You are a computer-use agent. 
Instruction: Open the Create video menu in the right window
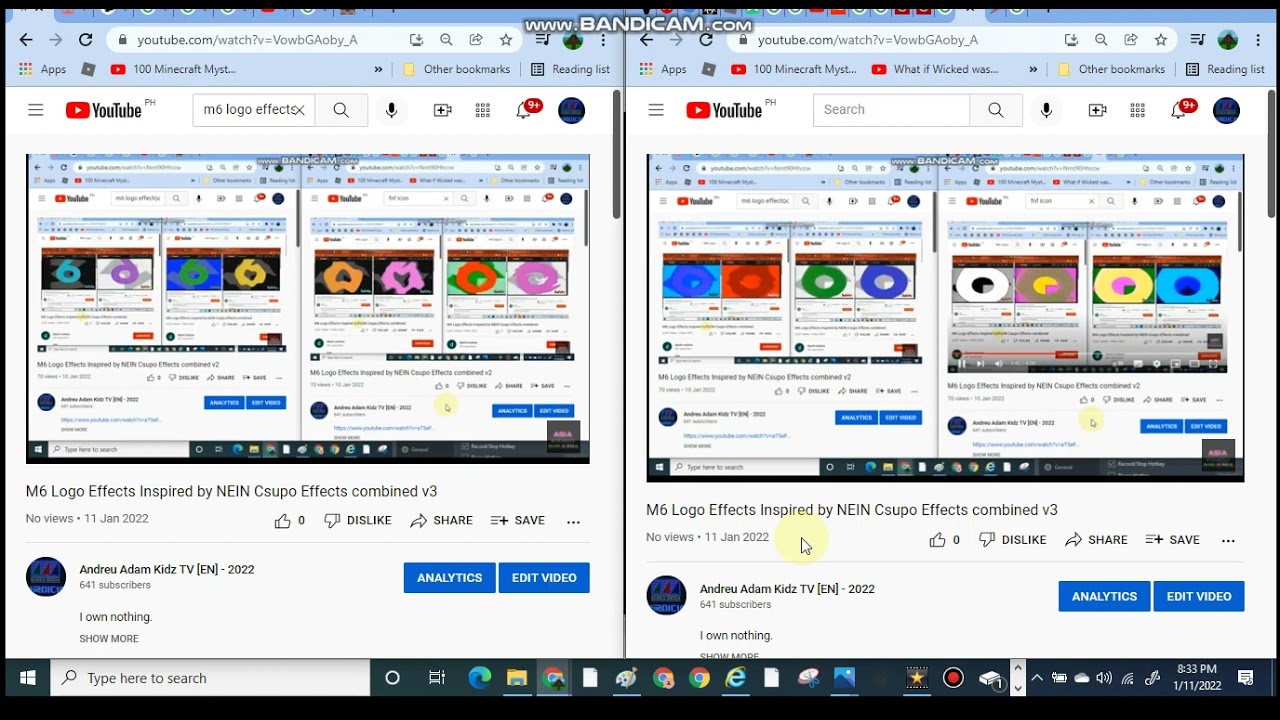pyautogui.click(x=1097, y=110)
